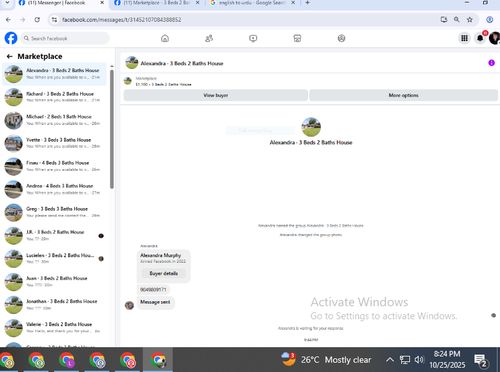Open the Groups icon in top navigation

pos(341,38)
